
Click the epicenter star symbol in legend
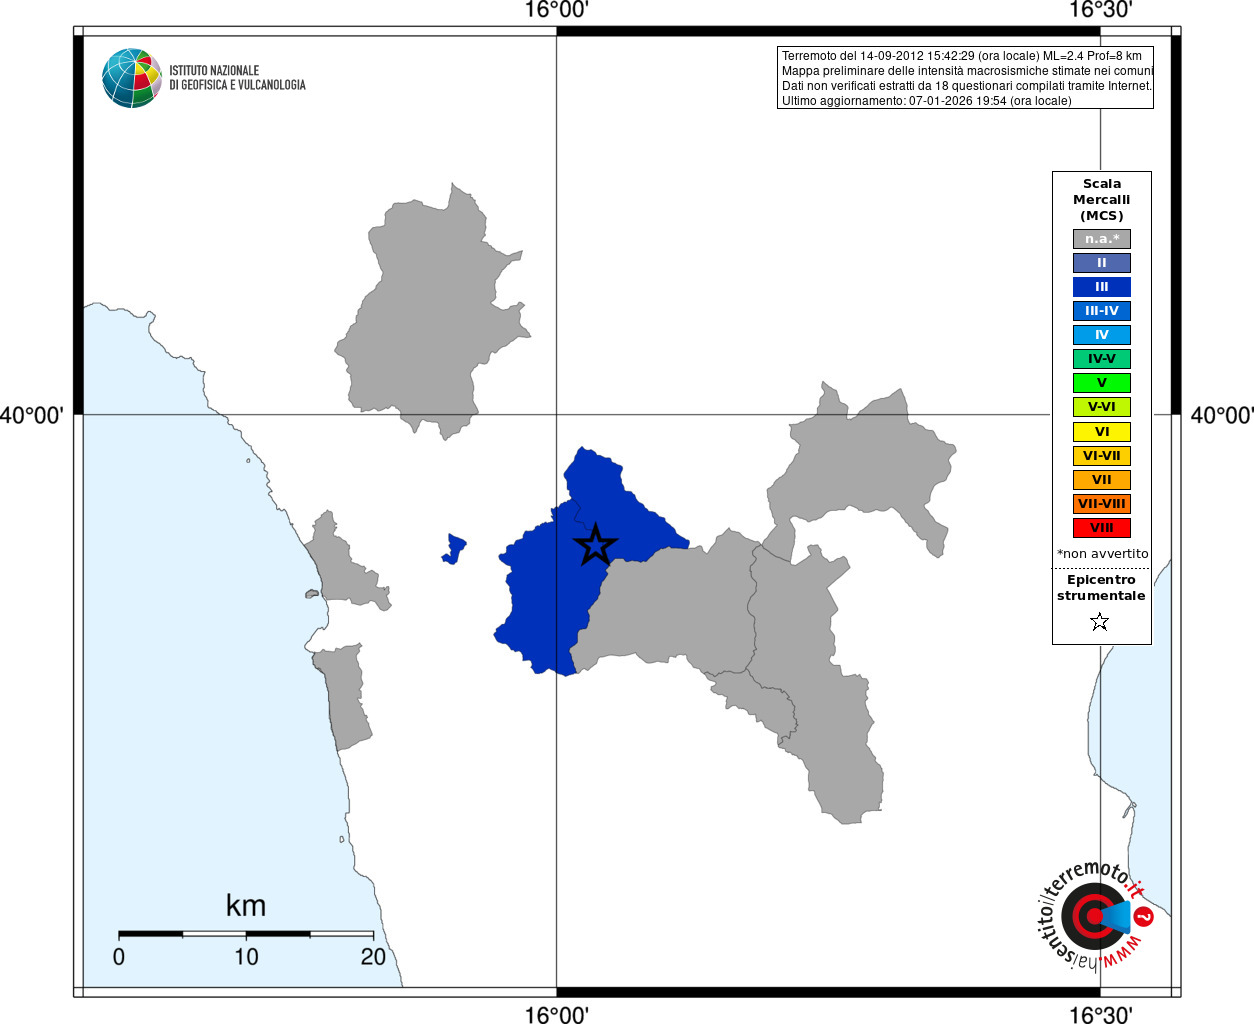click(1100, 622)
